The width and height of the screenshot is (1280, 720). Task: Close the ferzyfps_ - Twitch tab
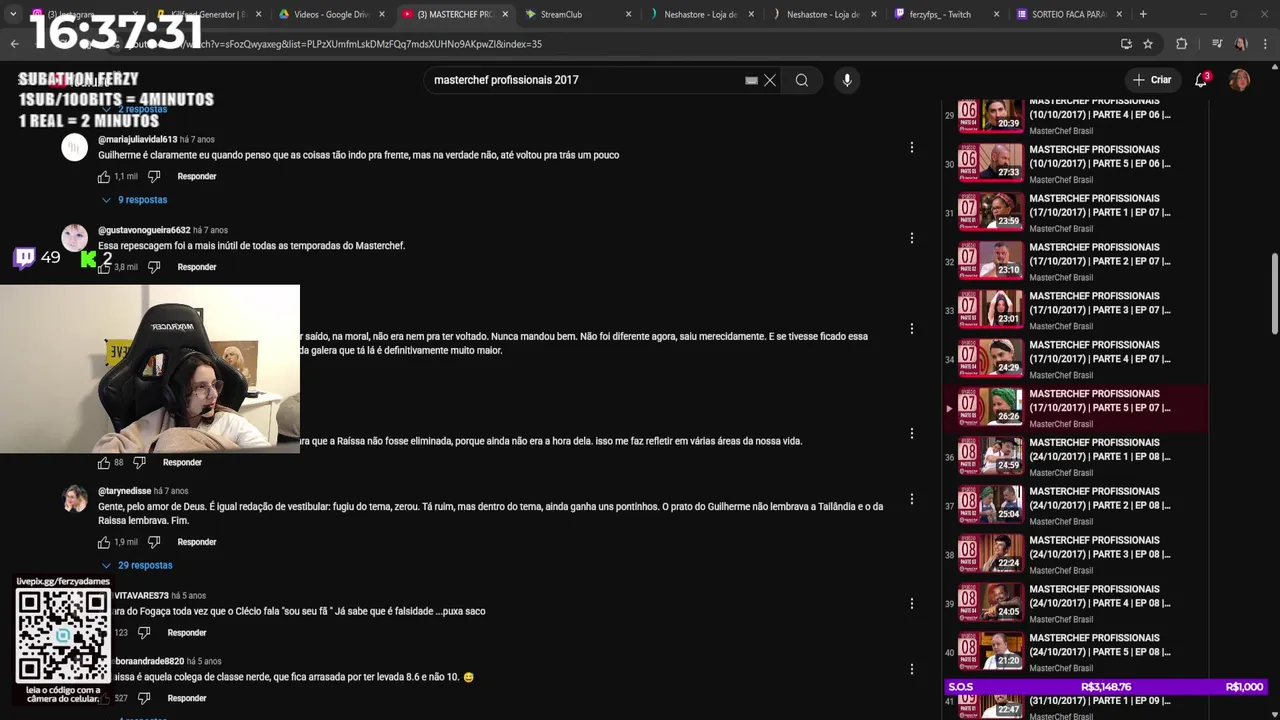click(996, 14)
